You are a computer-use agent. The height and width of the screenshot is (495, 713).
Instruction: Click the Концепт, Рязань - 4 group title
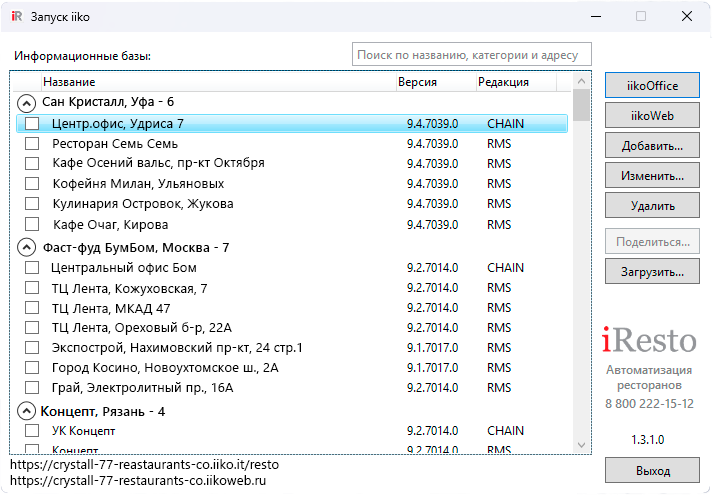point(103,411)
